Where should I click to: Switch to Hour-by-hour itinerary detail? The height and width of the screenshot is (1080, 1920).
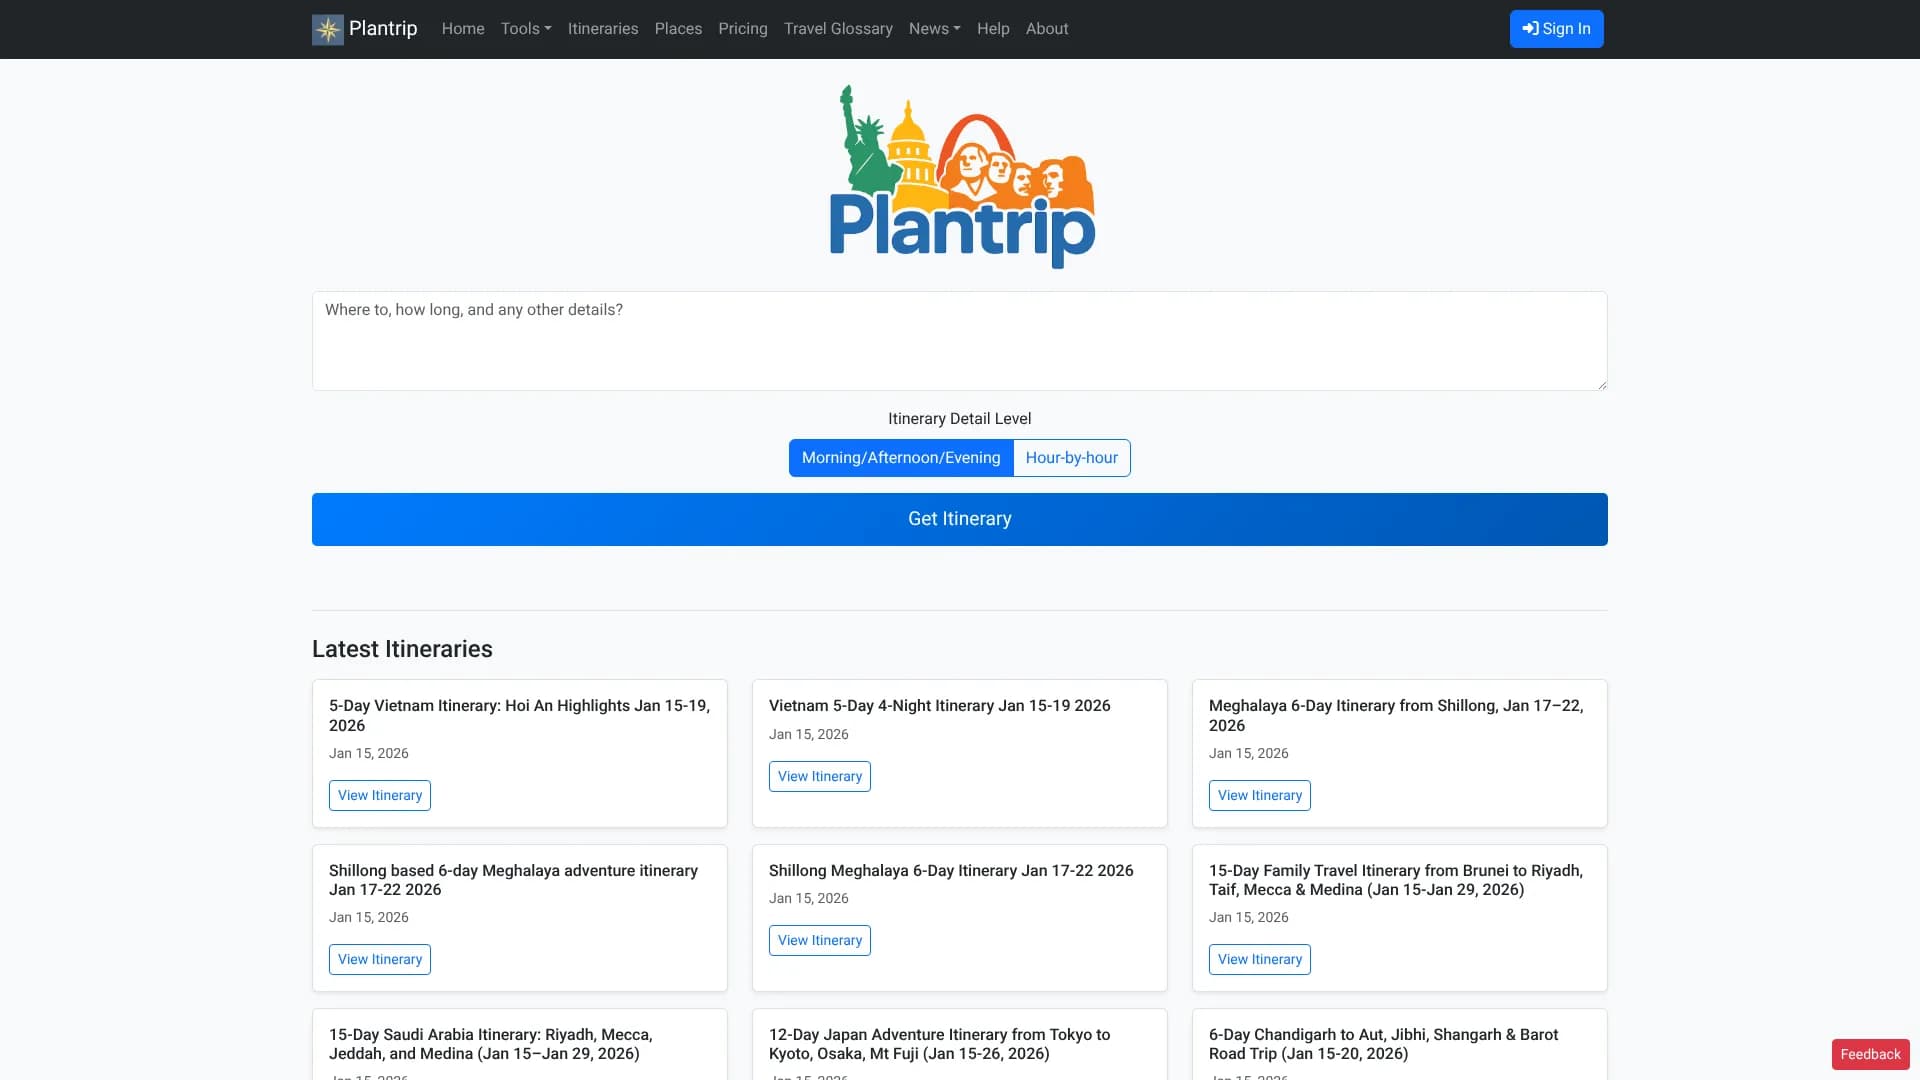click(1071, 457)
